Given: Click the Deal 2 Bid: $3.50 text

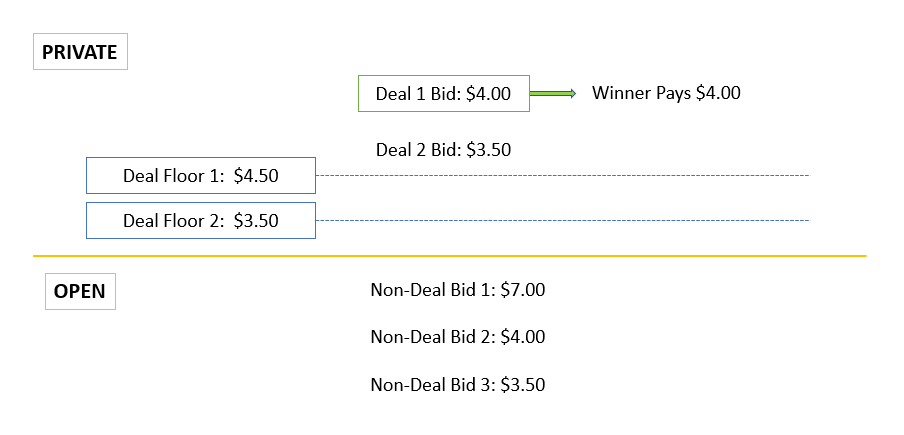Looking at the screenshot, I should pos(443,150).
